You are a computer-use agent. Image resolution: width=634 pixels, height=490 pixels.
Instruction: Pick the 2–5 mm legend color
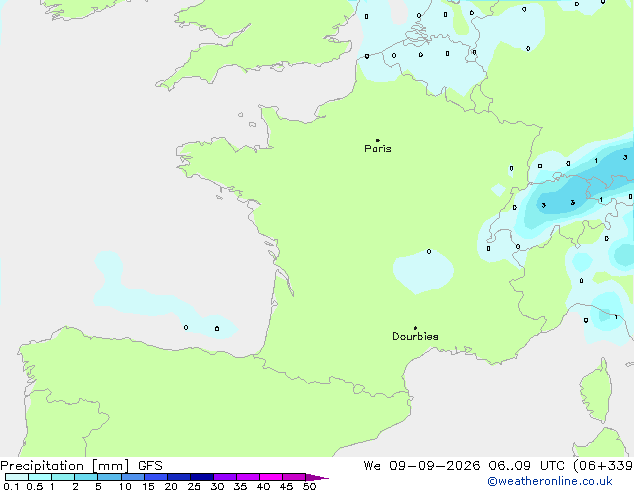[x=86, y=477]
